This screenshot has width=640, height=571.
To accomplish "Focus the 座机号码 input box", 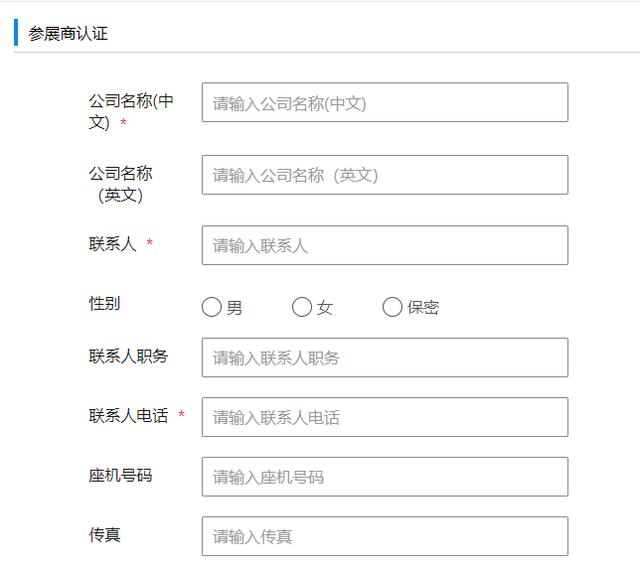I will click(385, 476).
